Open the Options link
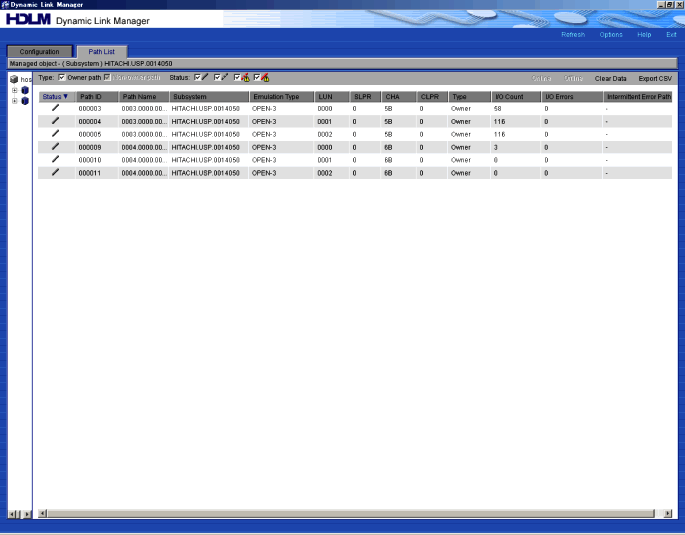Screen dimensions: 685x535 coord(611,35)
